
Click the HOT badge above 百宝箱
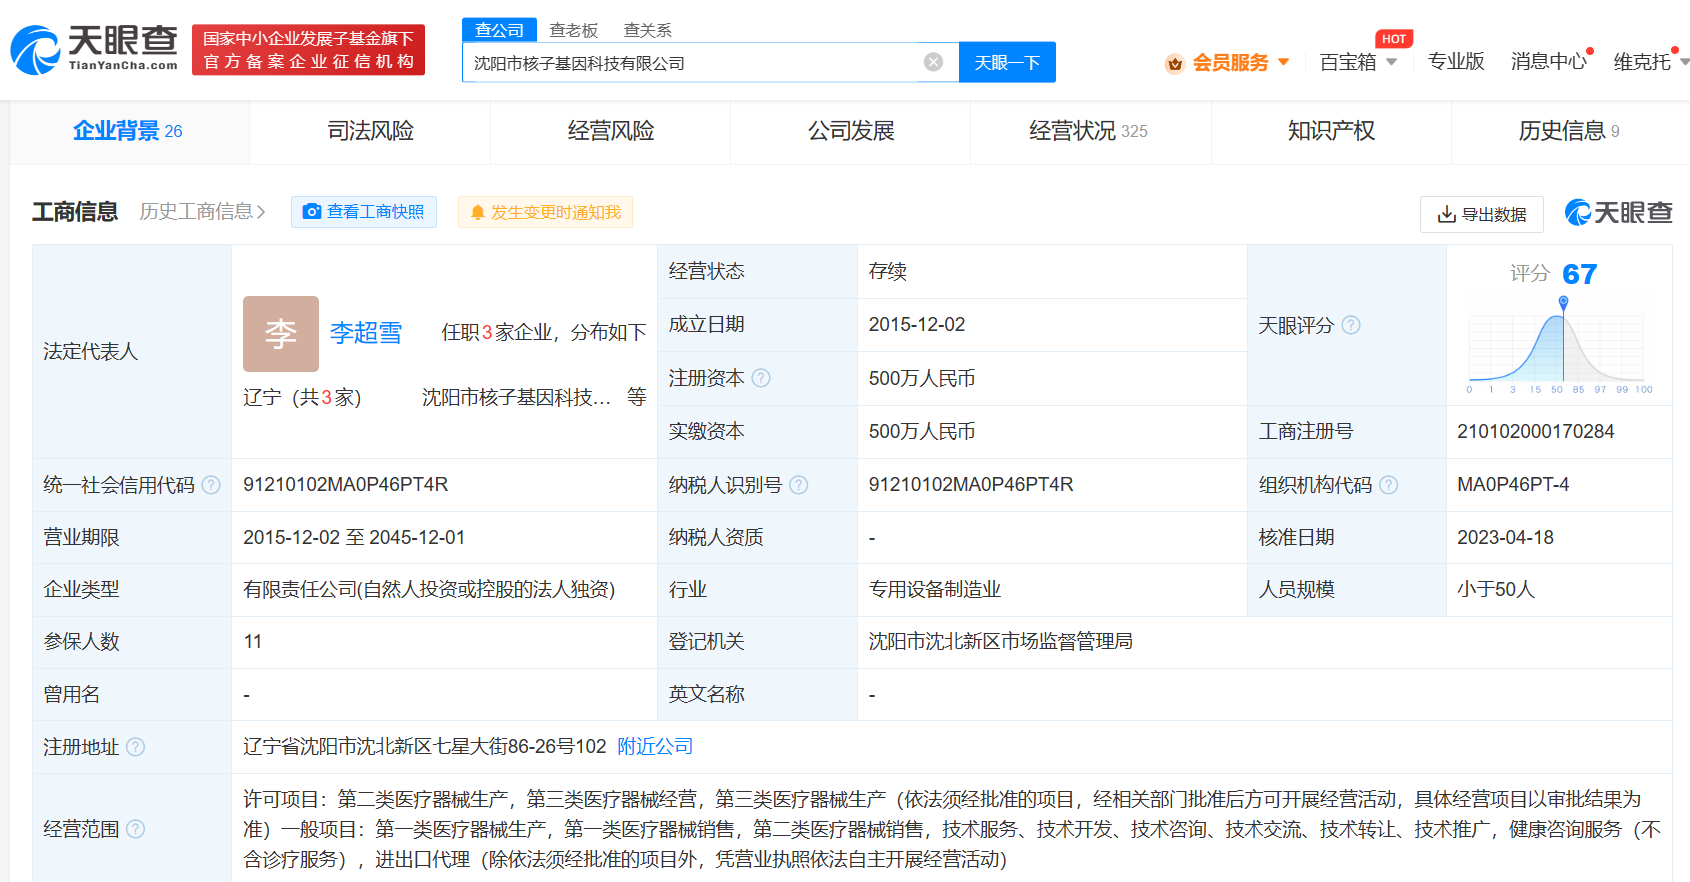pos(1394,39)
